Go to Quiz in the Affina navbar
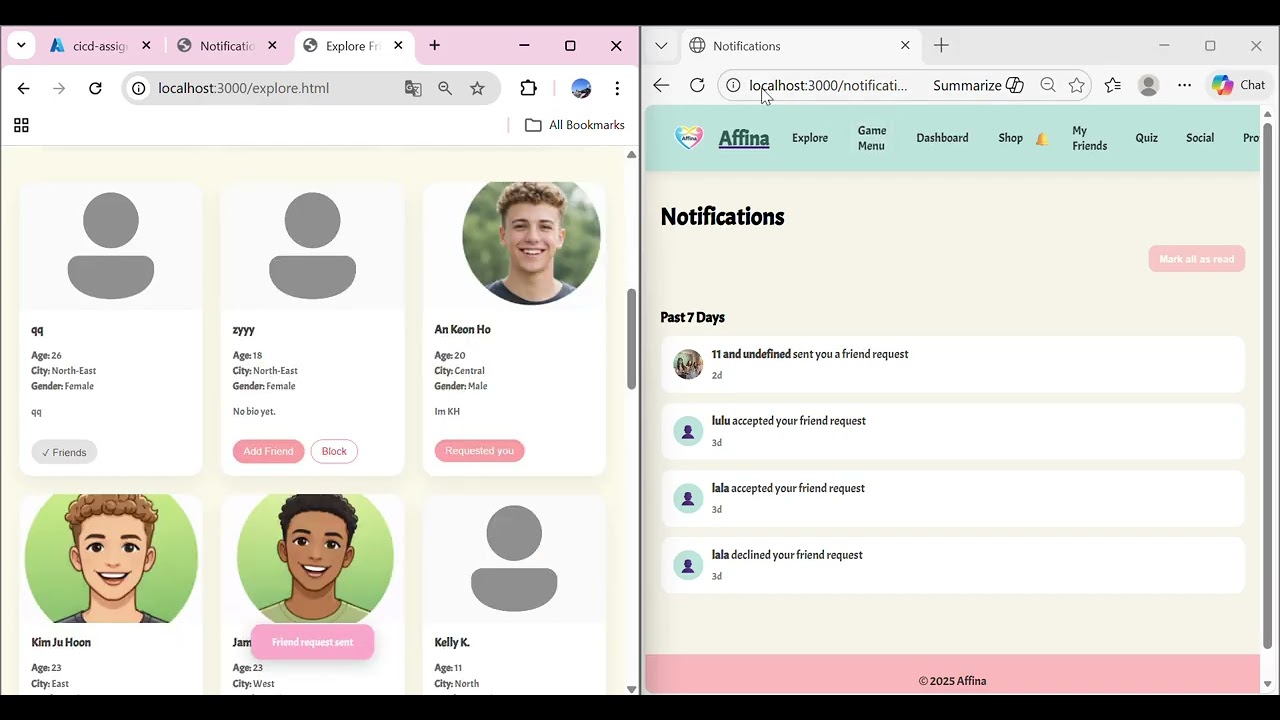1280x720 pixels. 1146,138
